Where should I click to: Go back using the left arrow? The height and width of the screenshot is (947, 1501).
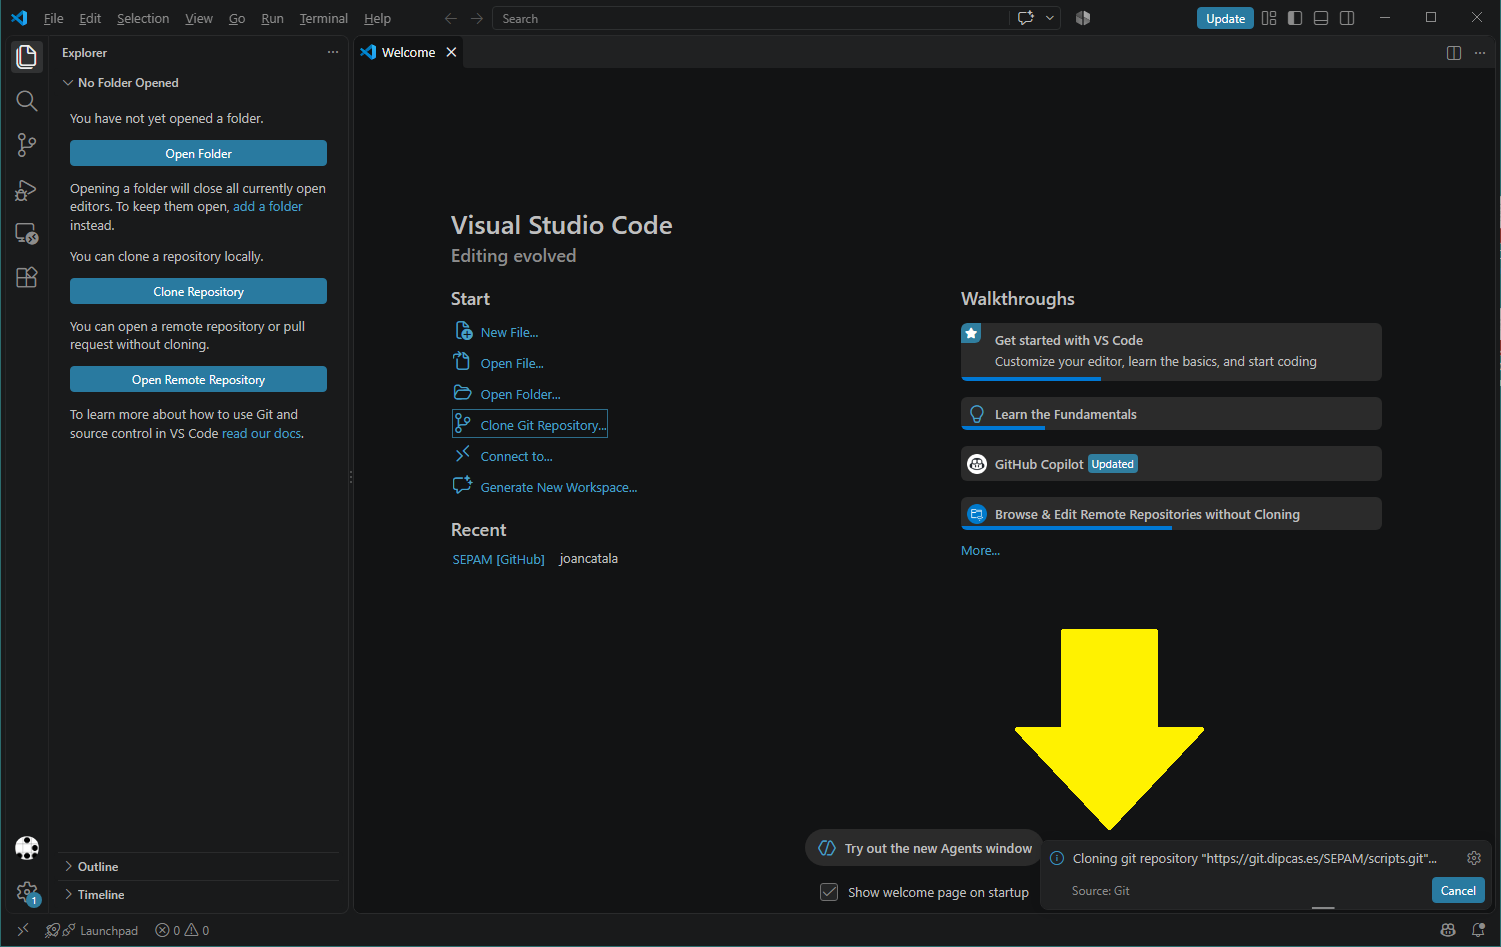point(451,18)
